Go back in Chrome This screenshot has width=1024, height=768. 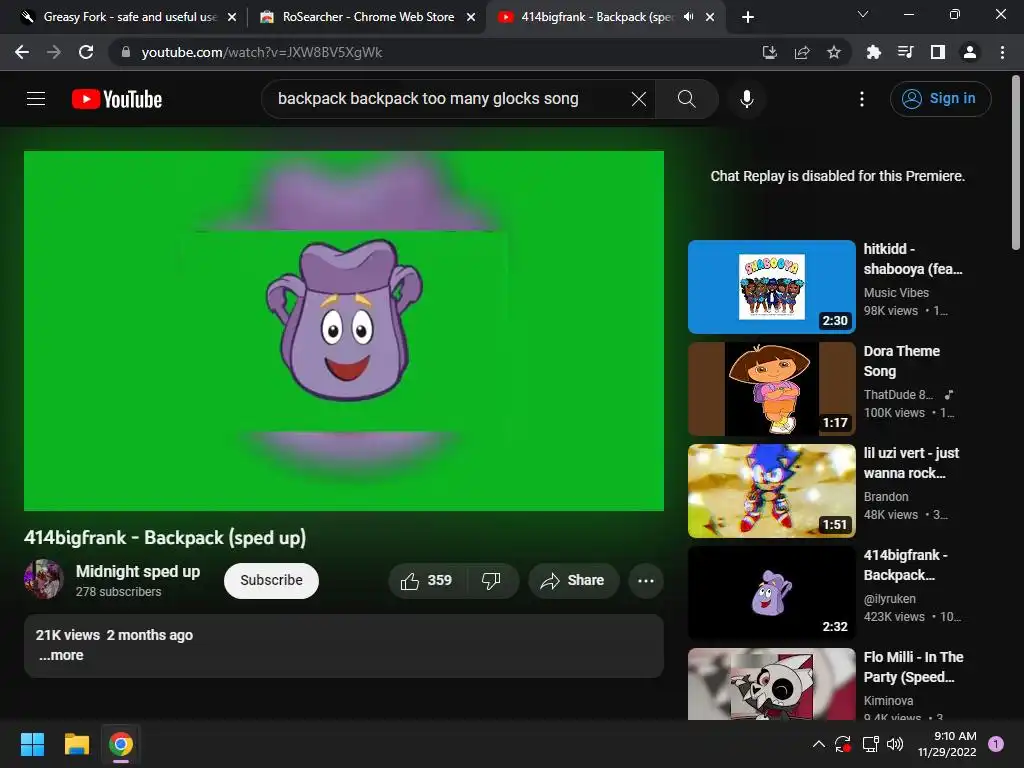click(x=22, y=52)
